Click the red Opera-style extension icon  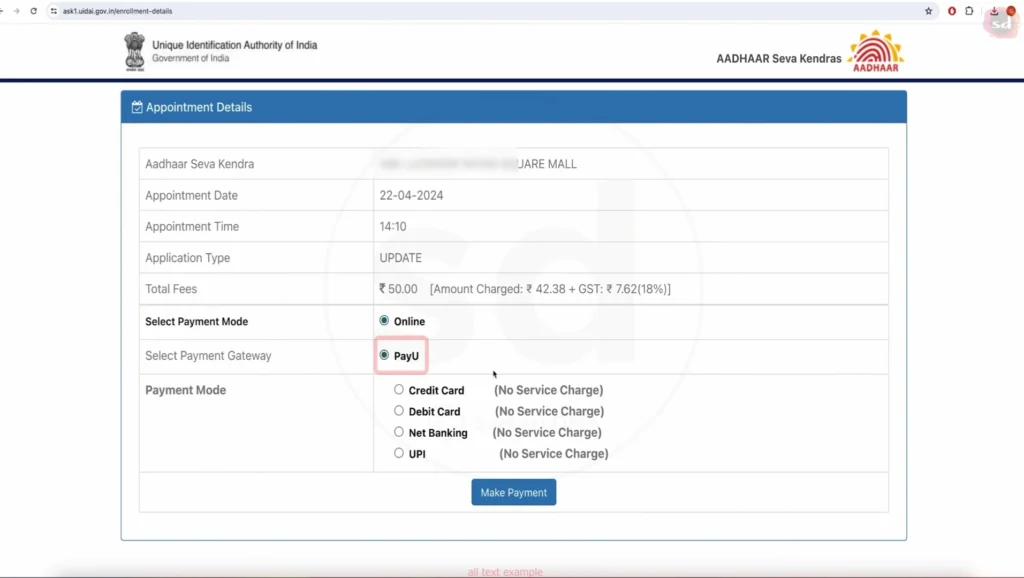(952, 11)
